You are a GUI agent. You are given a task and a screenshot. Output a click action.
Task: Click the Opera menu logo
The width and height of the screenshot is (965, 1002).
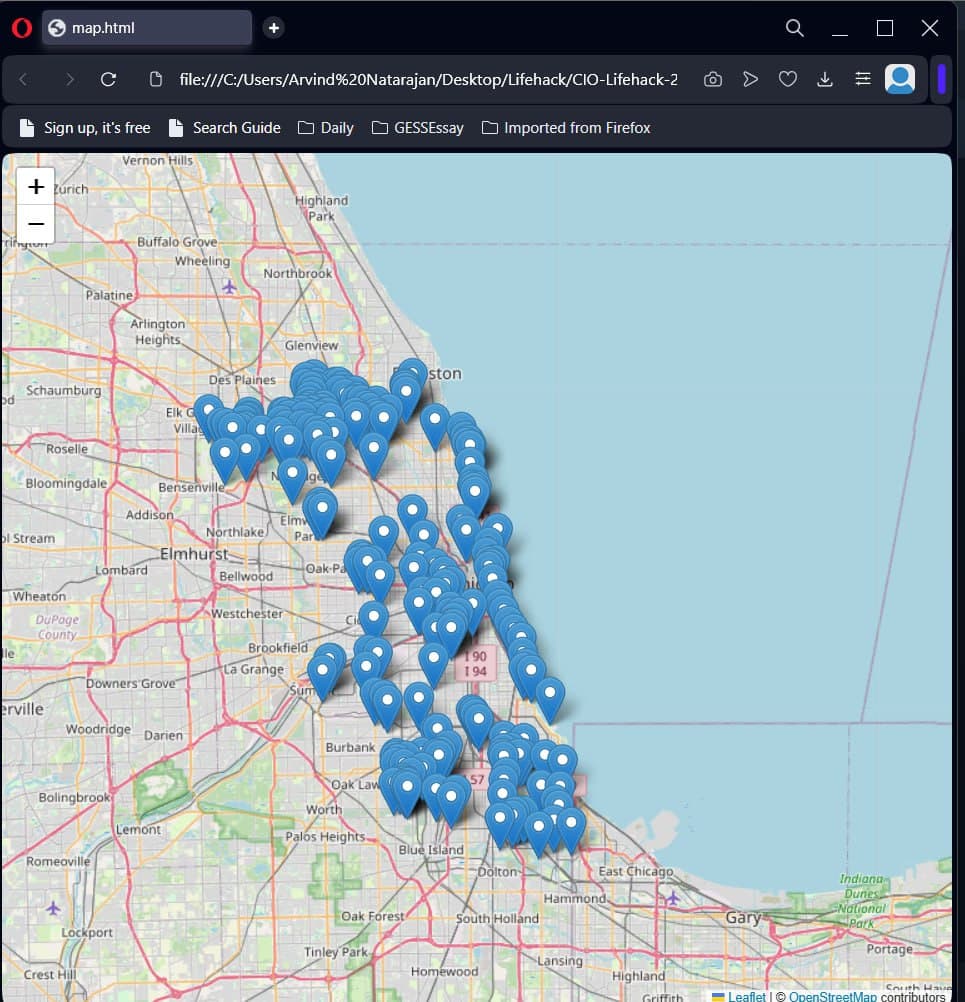[21, 28]
